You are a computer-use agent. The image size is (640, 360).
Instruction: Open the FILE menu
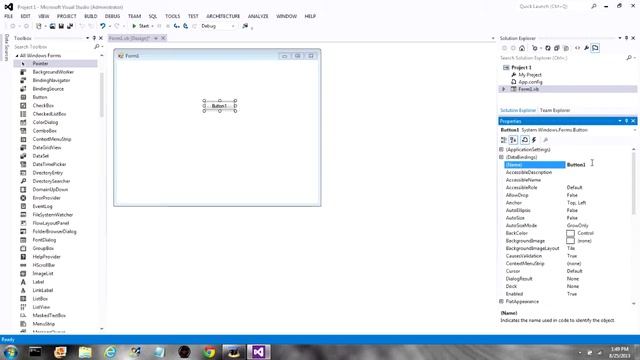point(9,16)
